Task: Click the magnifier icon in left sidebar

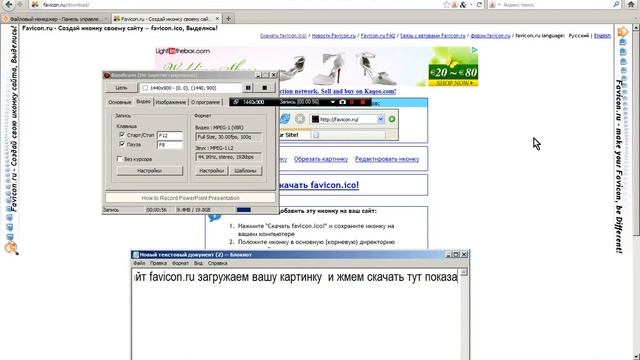Action: coord(11,247)
